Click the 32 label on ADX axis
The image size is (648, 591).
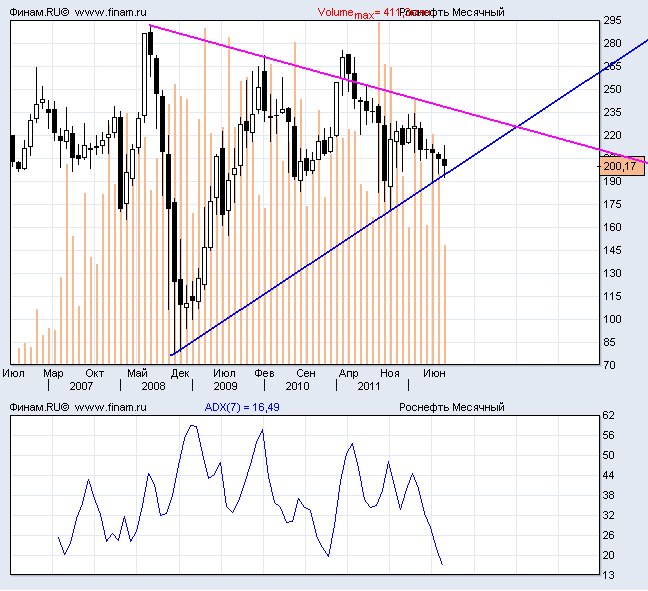[x=609, y=515]
